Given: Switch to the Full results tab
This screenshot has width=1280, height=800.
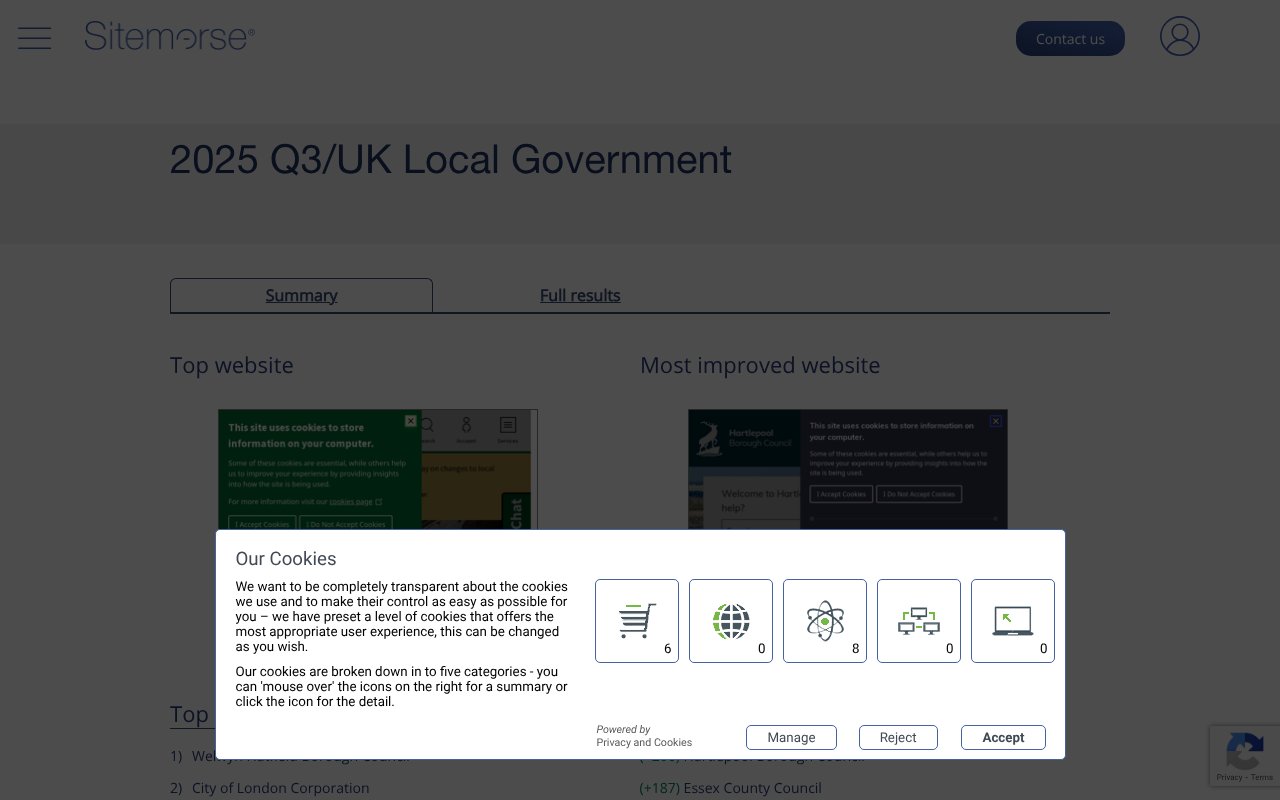Looking at the screenshot, I should pos(580,295).
